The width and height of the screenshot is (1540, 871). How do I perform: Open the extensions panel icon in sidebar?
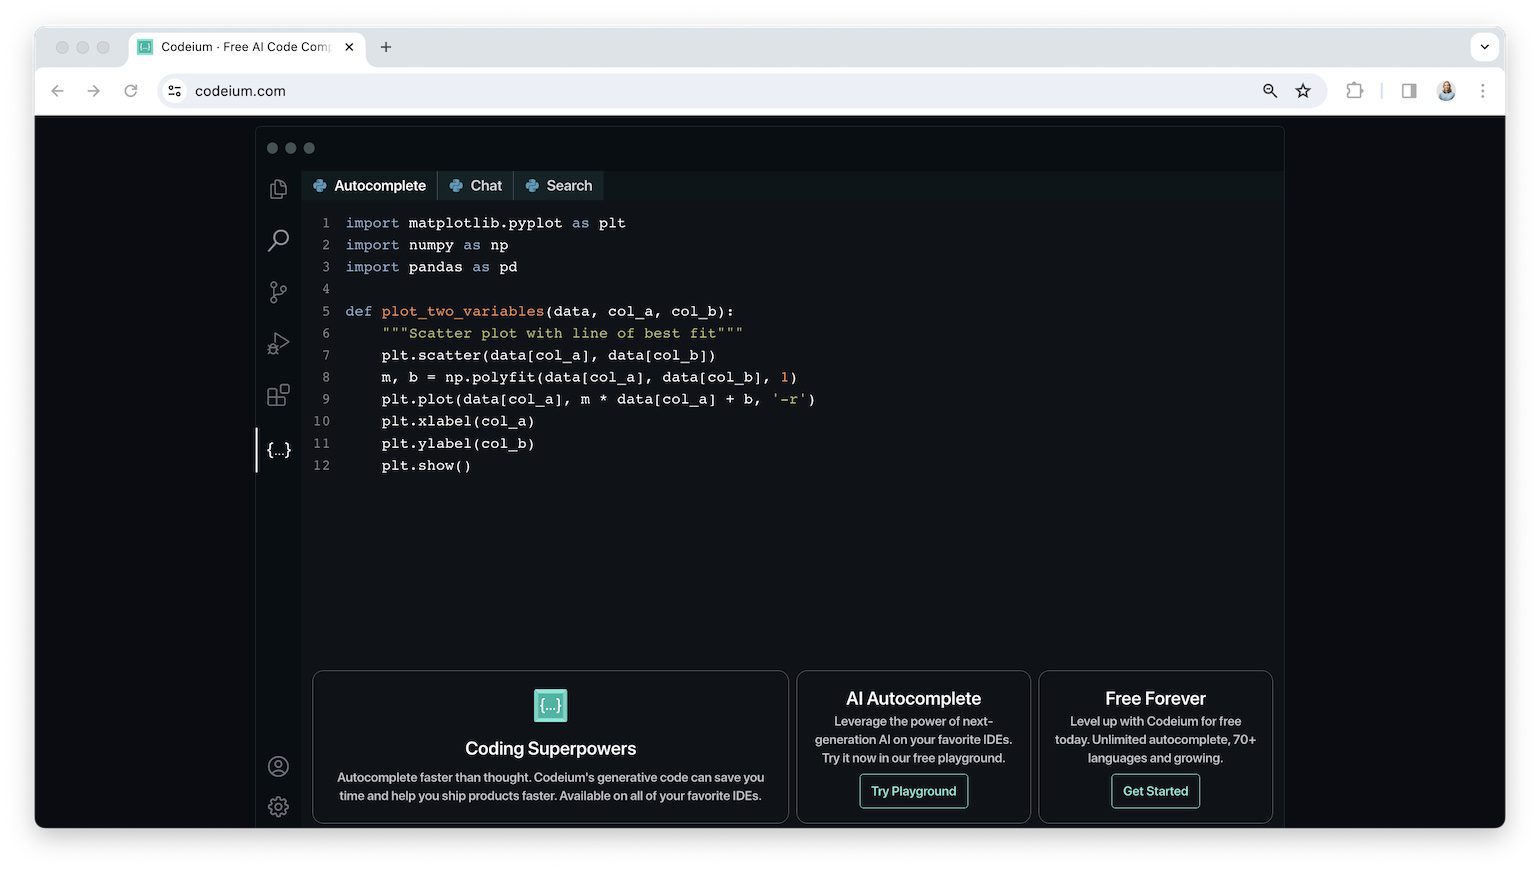(x=278, y=395)
